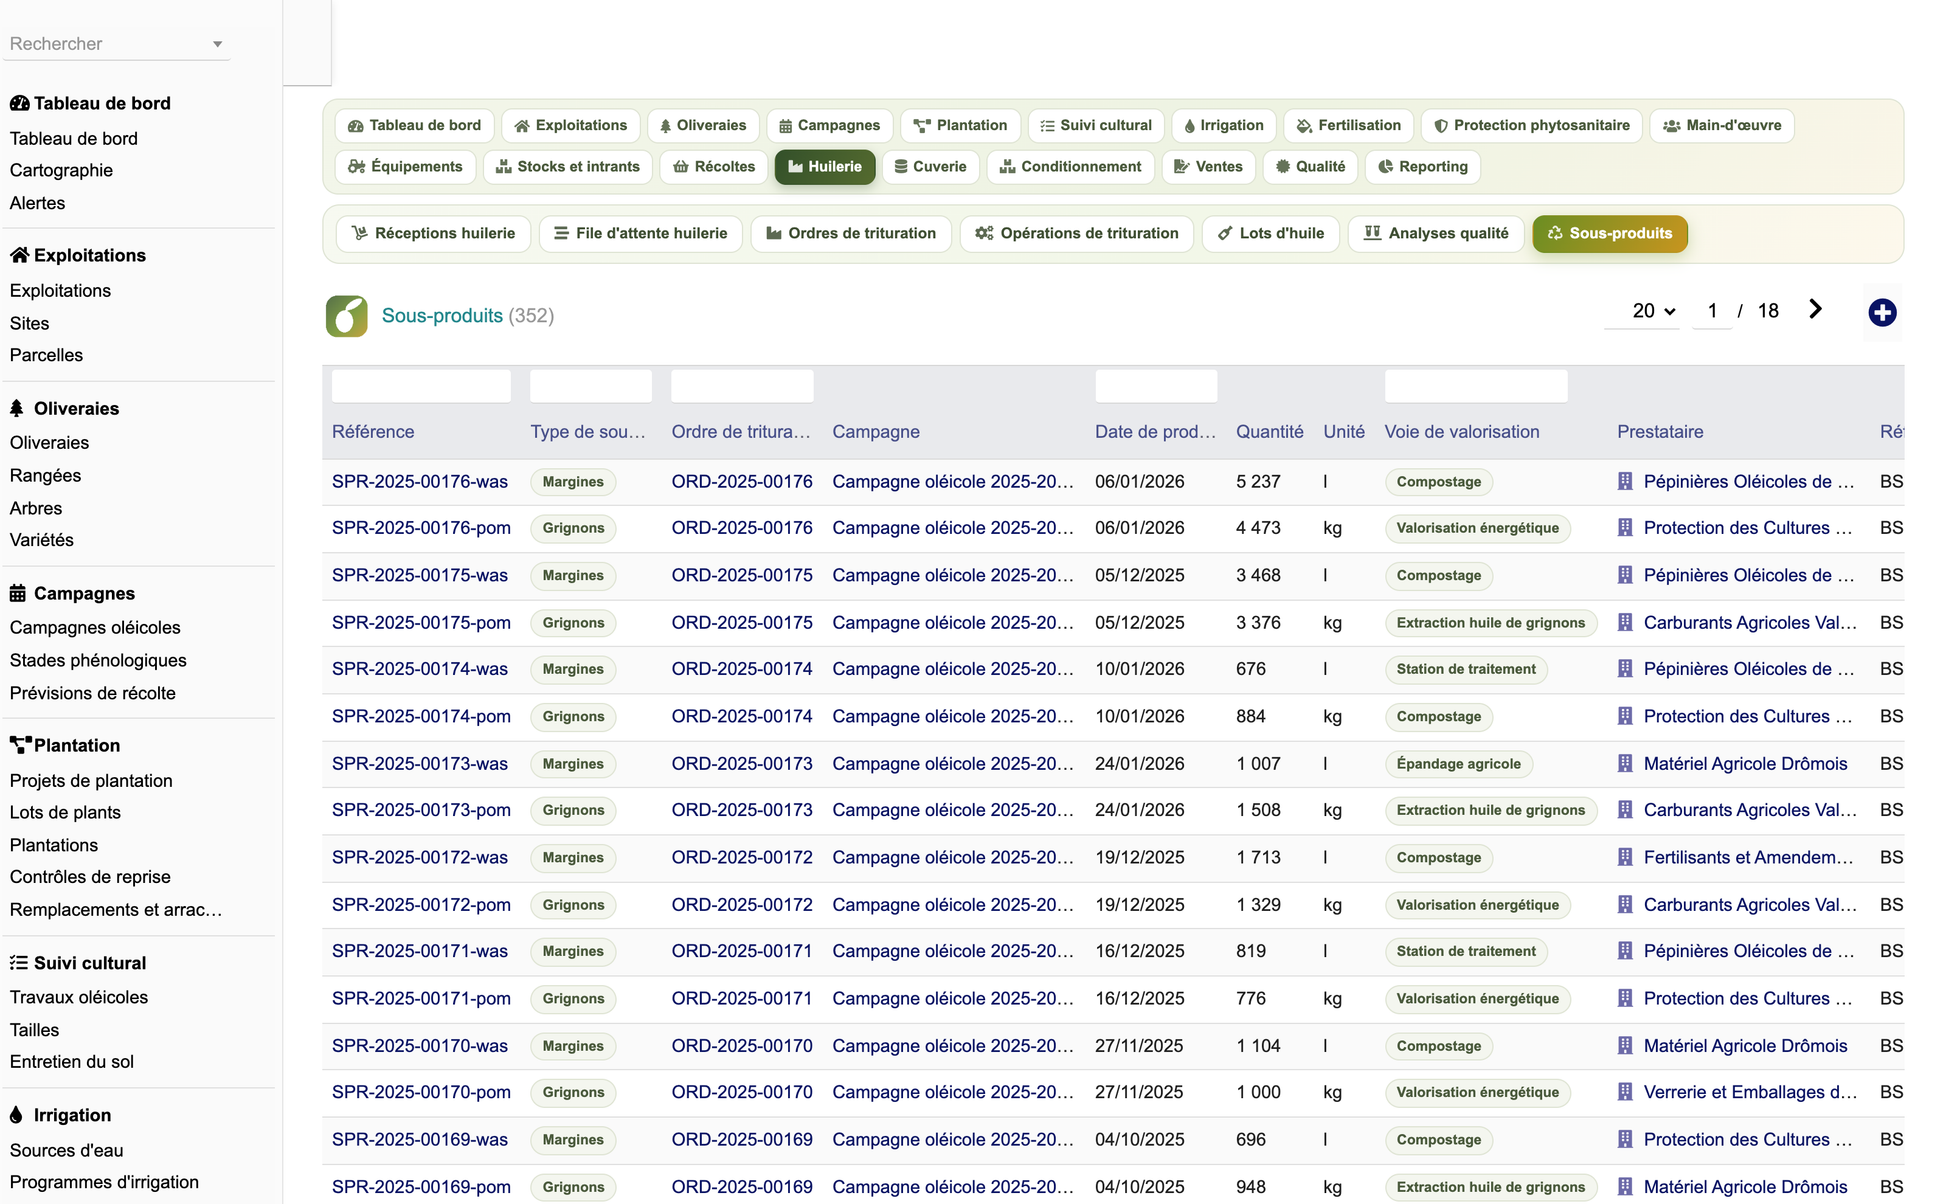Open the page size dropdown showing 20
Viewport: 1946px width, 1204px height.
tap(1642, 311)
